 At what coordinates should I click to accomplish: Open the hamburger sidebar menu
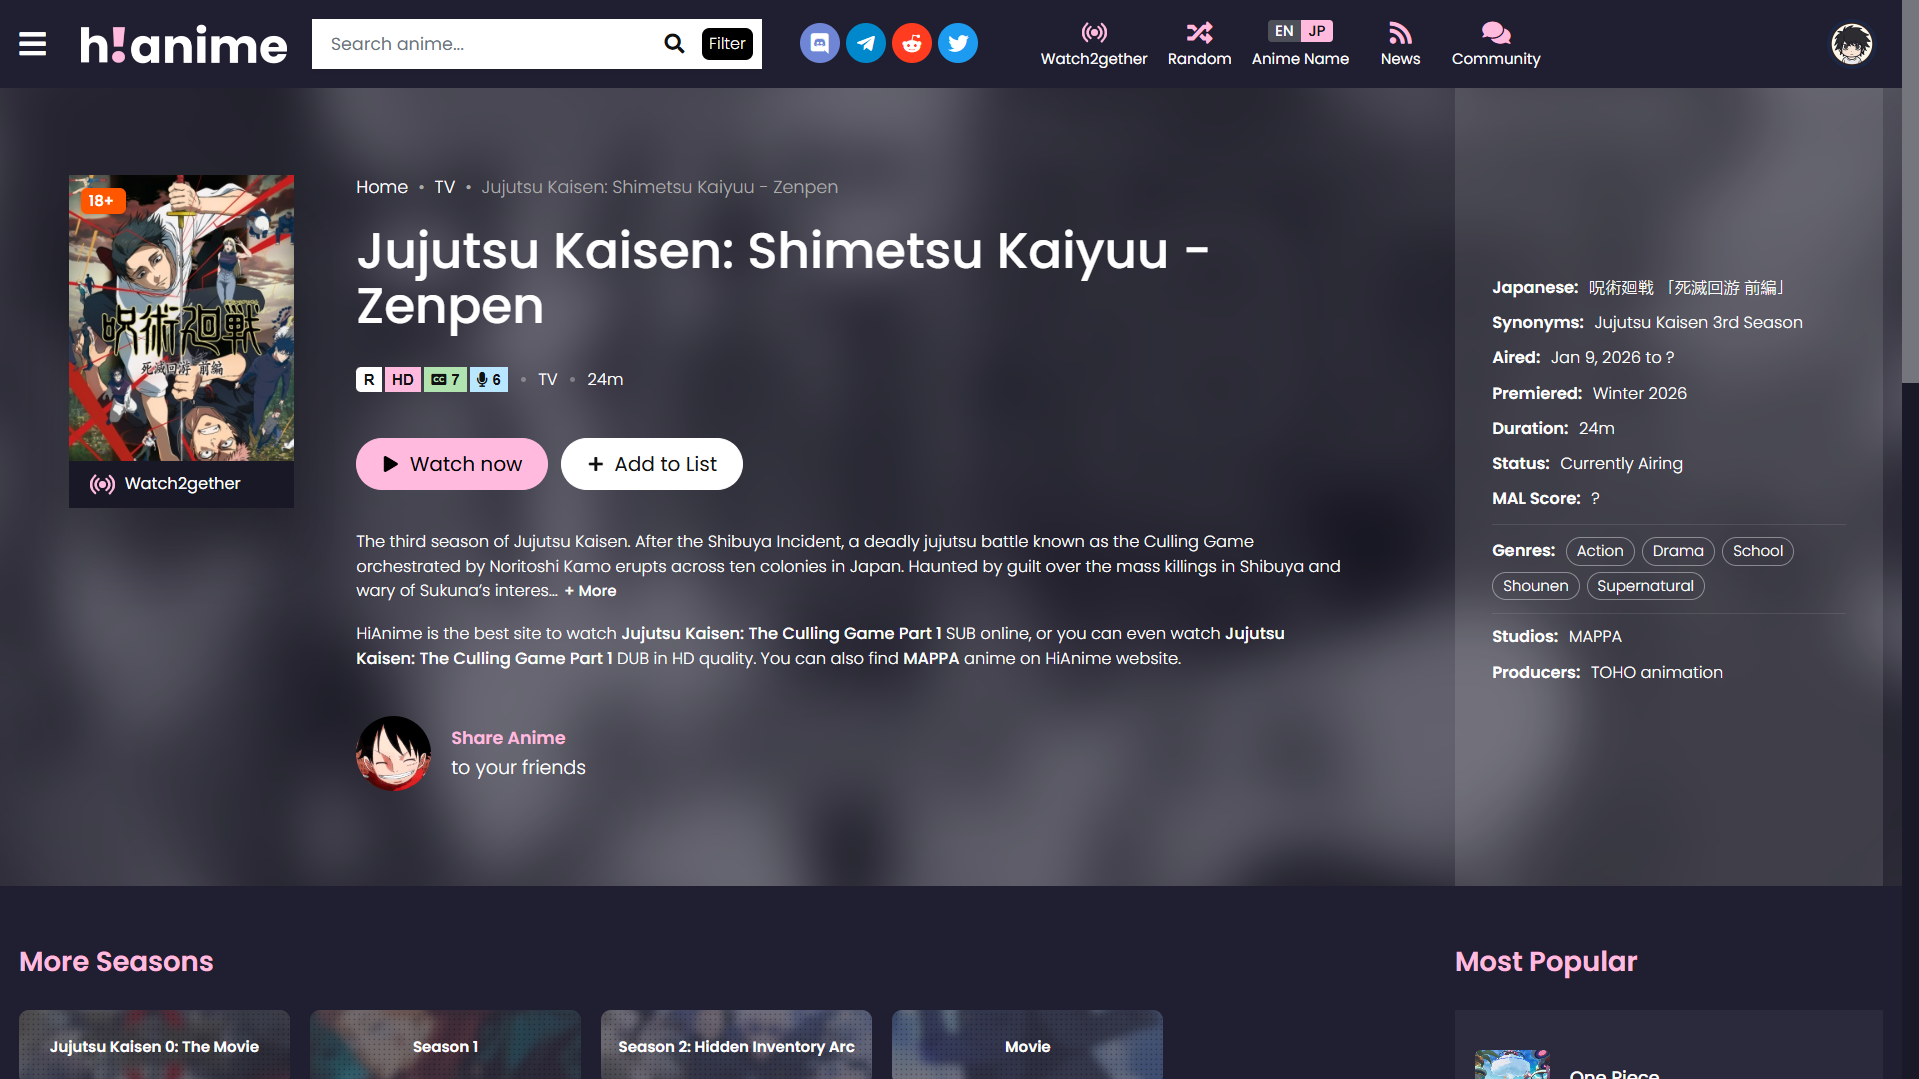[x=32, y=44]
